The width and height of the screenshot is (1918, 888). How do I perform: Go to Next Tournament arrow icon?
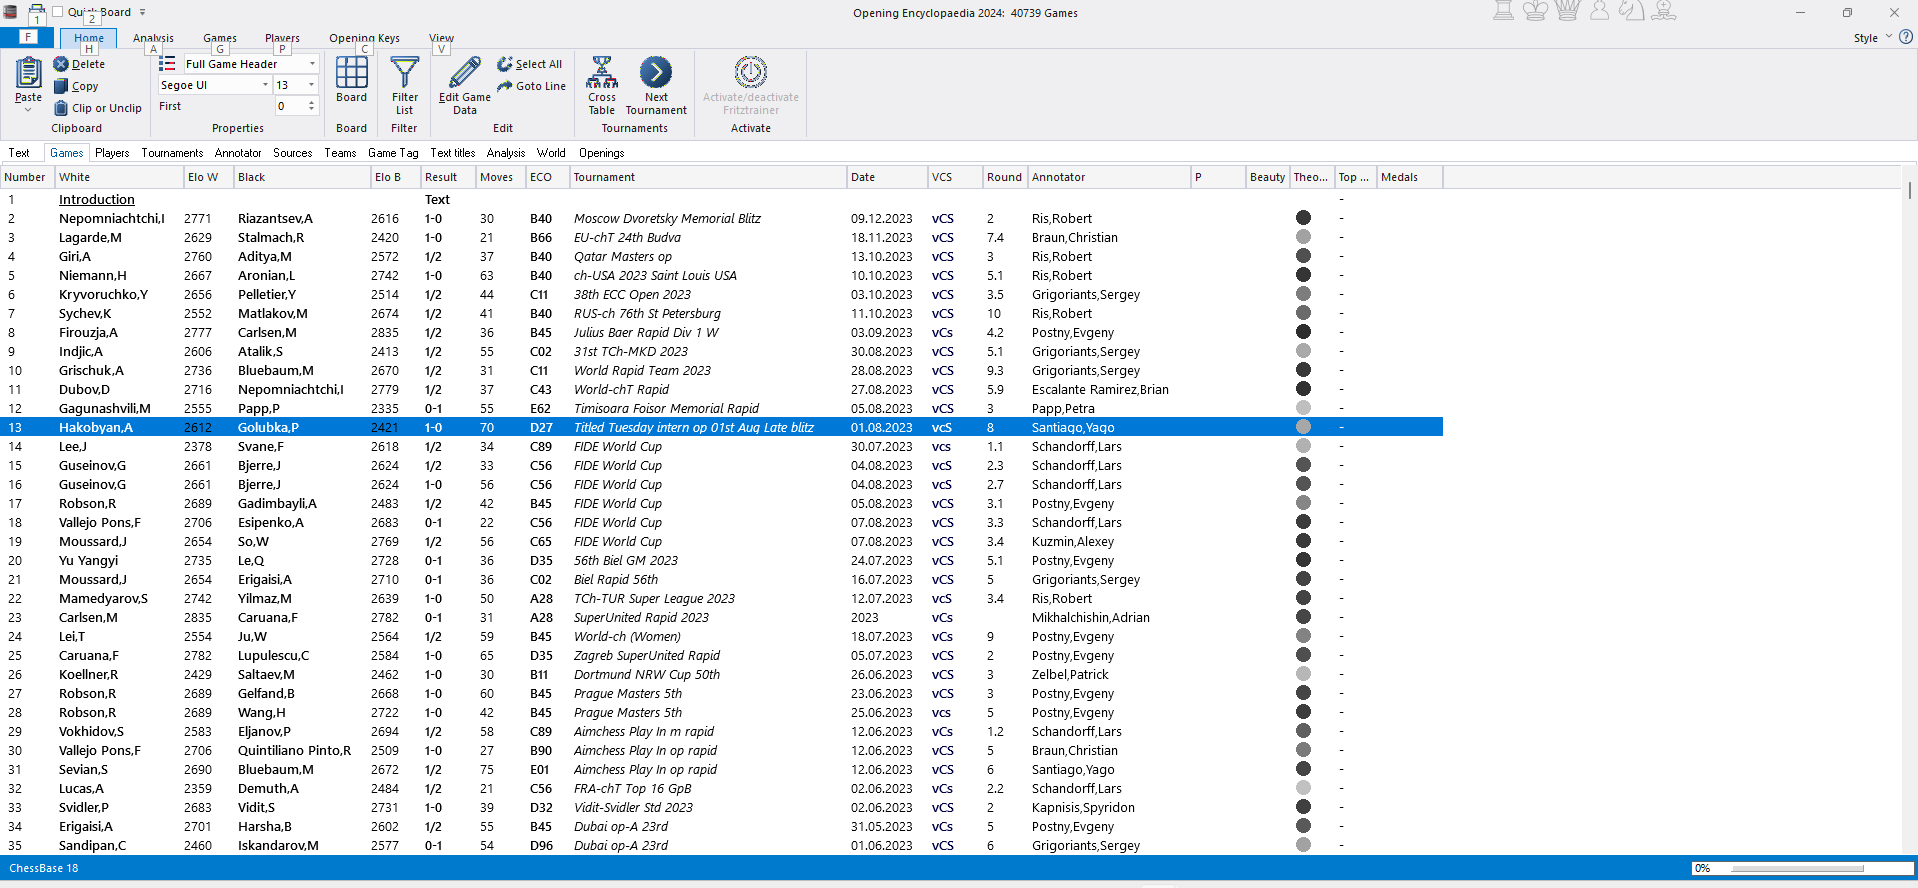pos(656,73)
